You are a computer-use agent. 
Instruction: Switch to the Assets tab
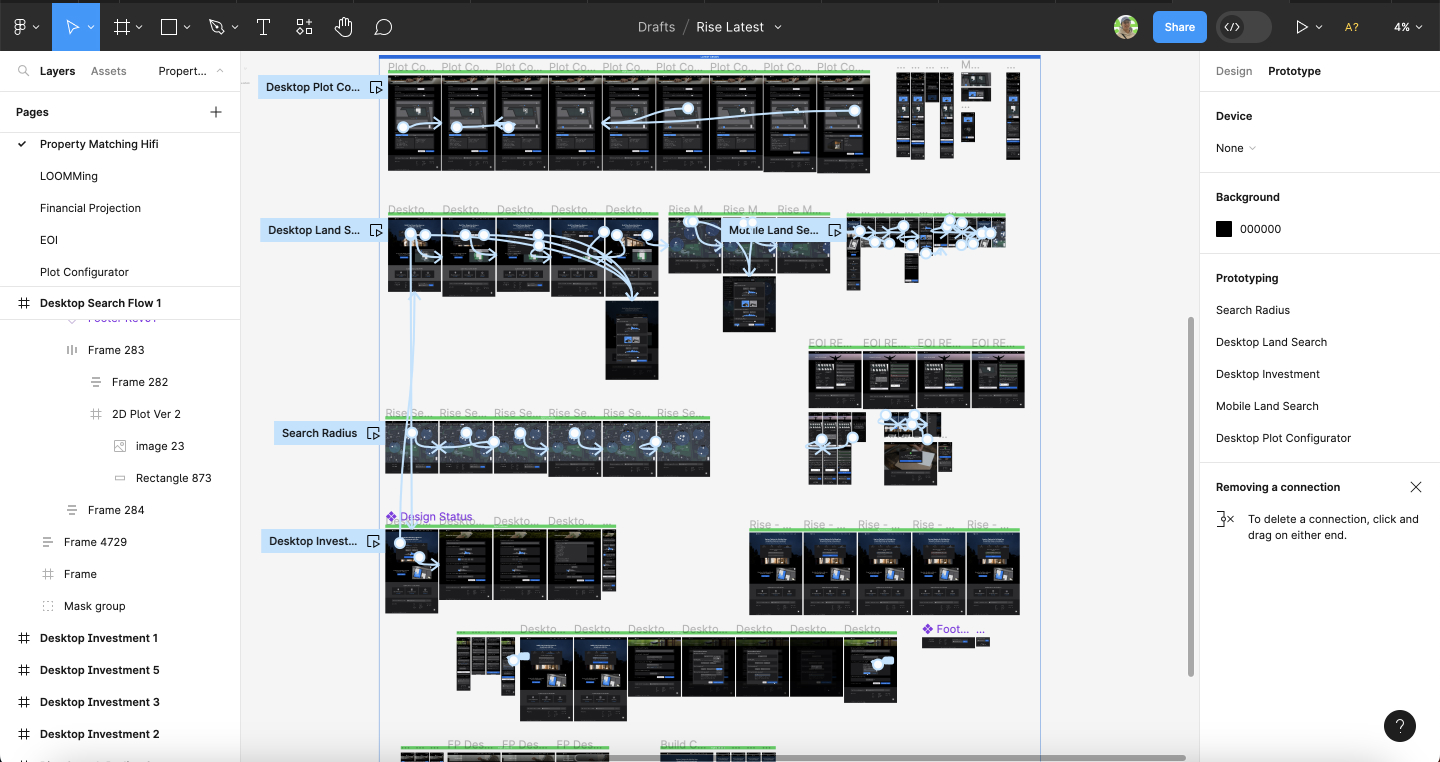pyautogui.click(x=109, y=71)
